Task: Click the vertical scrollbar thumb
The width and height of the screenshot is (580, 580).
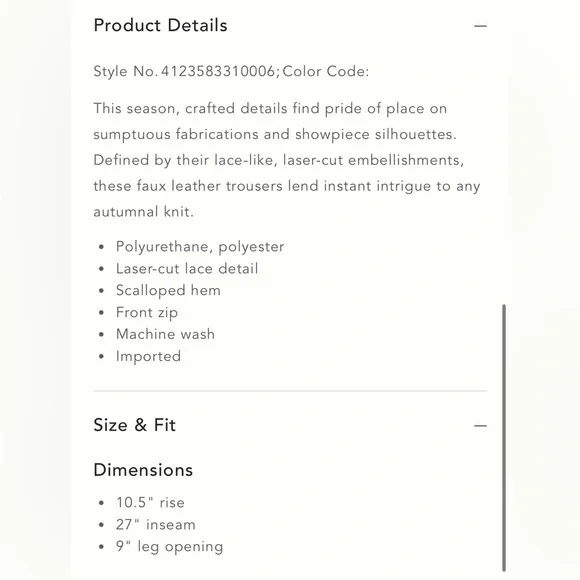Action: pos(504,438)
